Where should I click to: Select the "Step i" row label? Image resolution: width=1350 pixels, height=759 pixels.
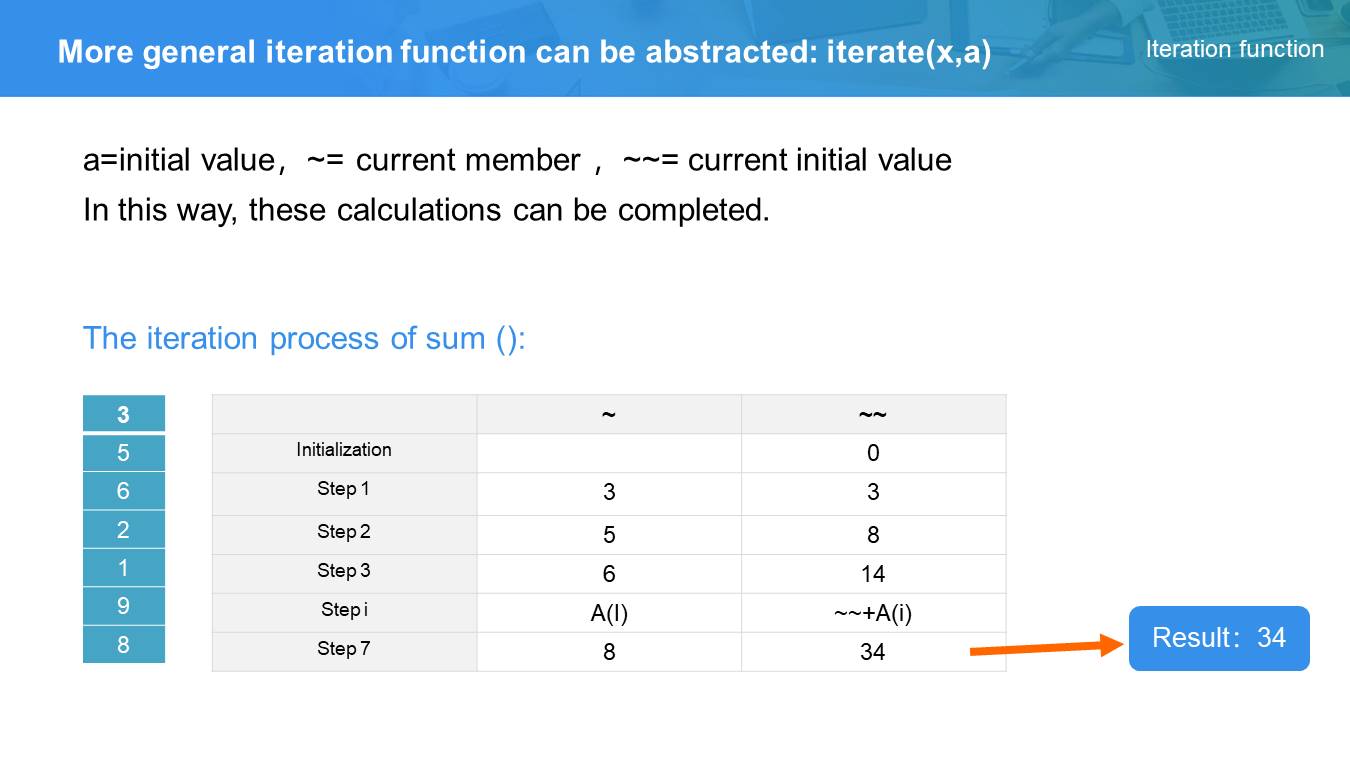click(344, 610)
